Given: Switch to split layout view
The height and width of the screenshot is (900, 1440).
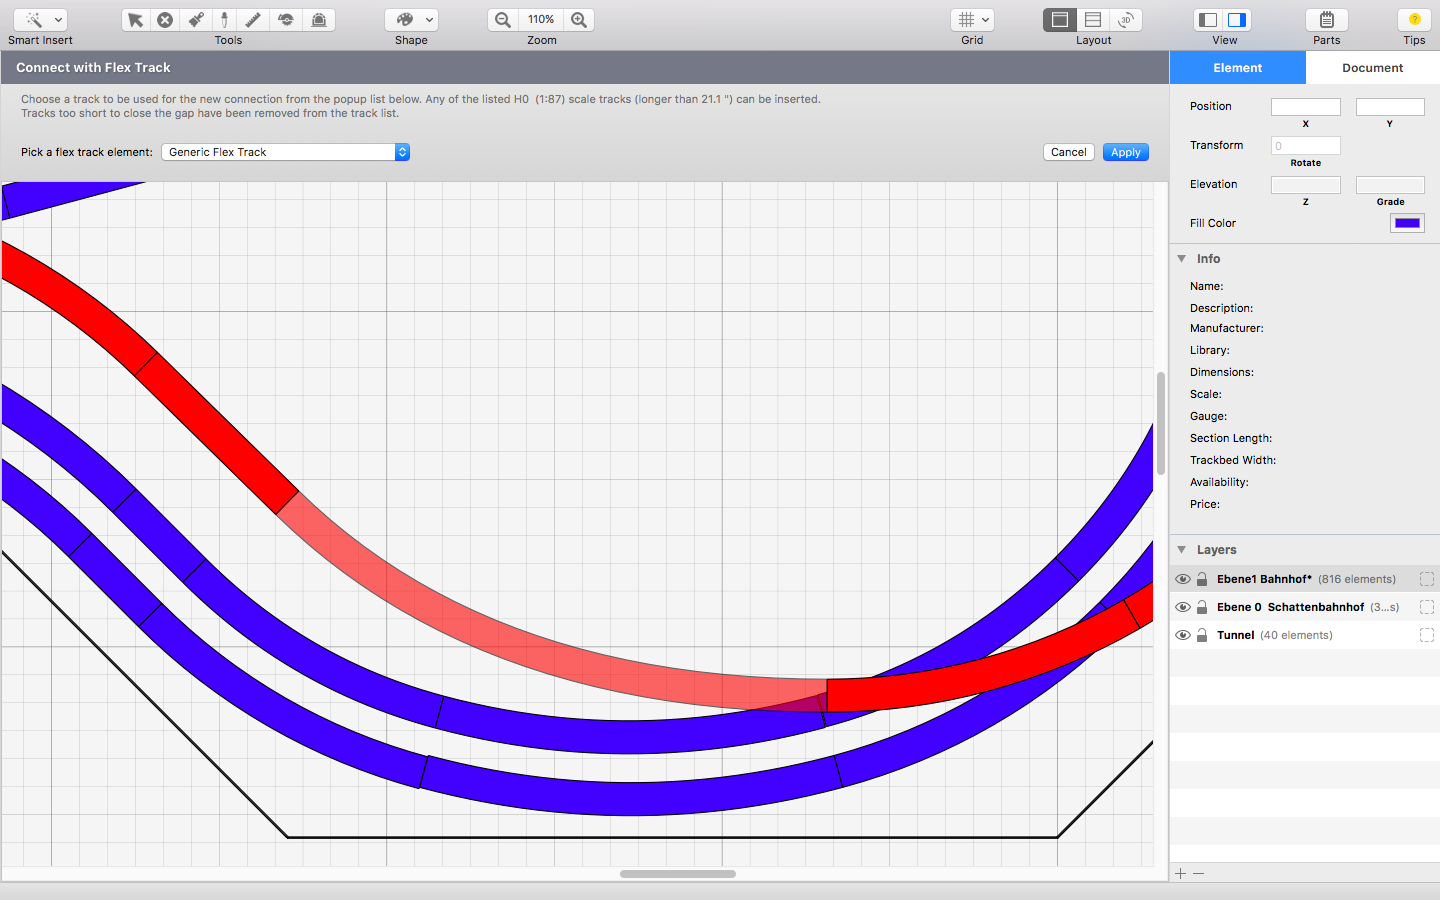Looking at the screenshot, I should [x=1093, y=20].
